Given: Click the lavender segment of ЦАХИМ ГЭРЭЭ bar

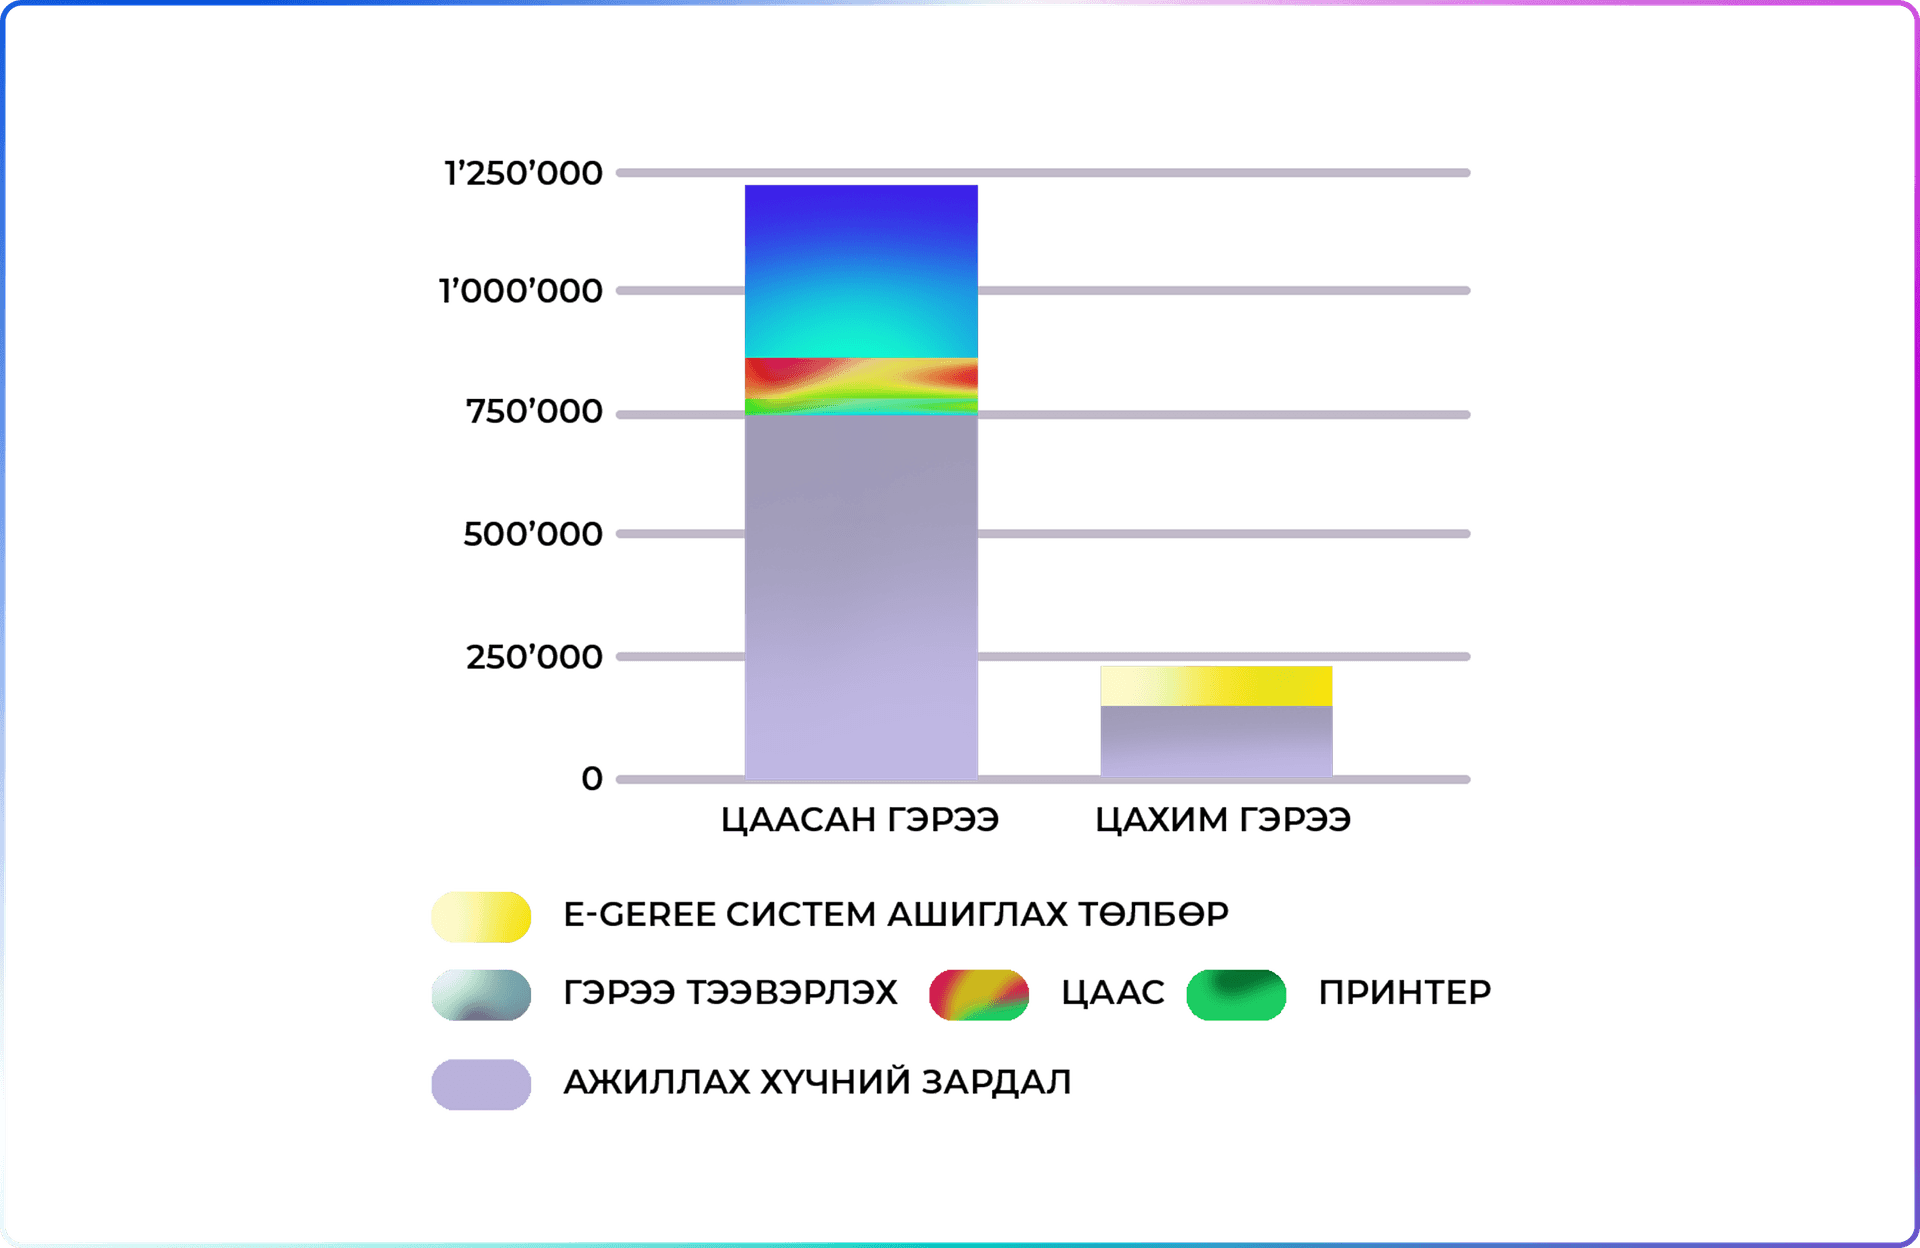Looking at the screenshot, I should click(1216, 742).
